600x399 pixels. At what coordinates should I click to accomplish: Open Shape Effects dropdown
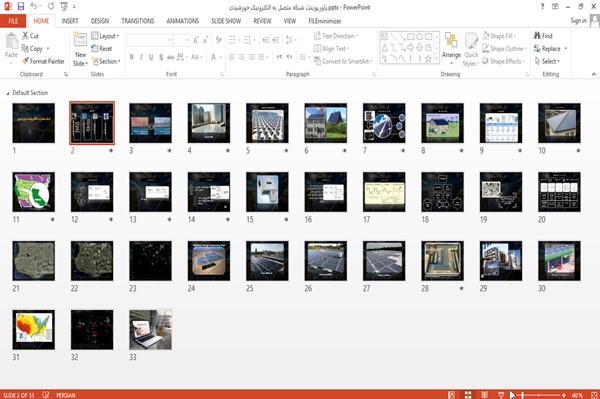[x=503, y=61]
